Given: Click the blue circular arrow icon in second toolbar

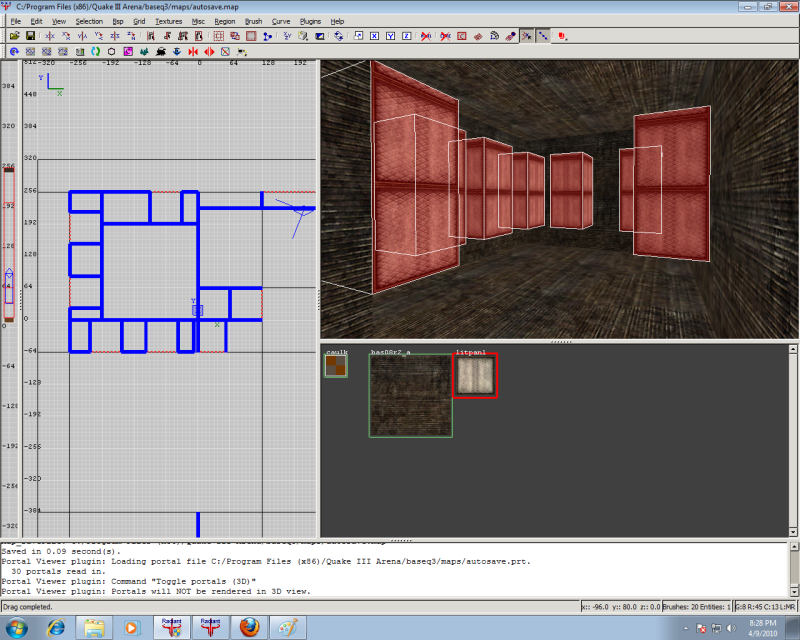Looking at the screenshot, I should [14, 52].
